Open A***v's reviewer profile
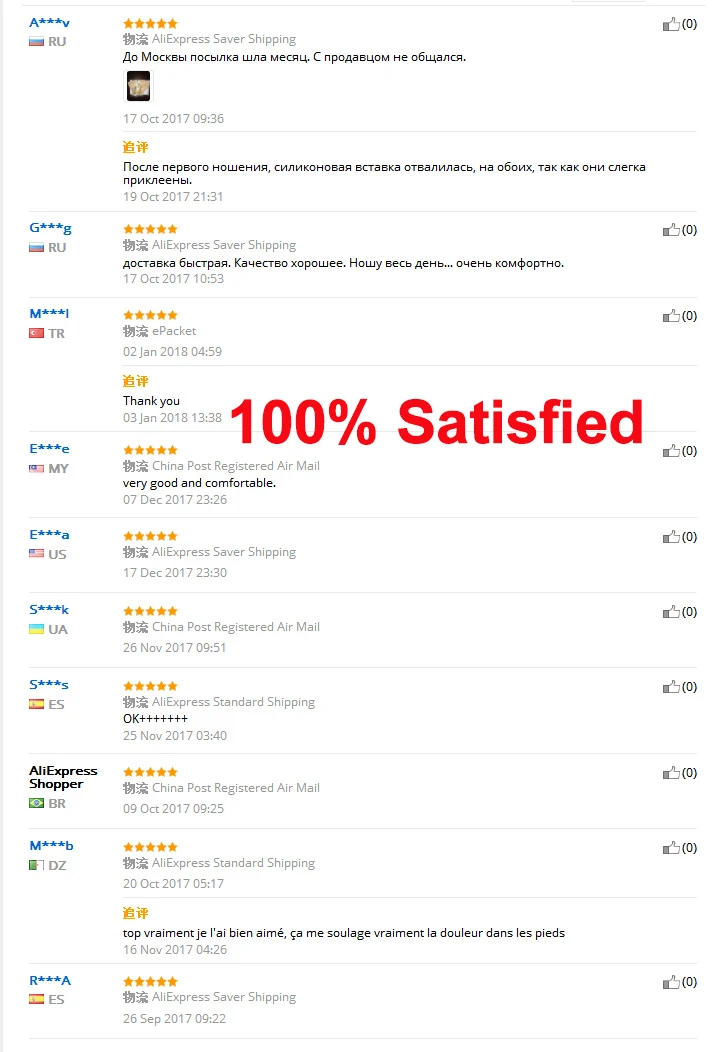The image size is (714, 1052). [x=50, y=23]
